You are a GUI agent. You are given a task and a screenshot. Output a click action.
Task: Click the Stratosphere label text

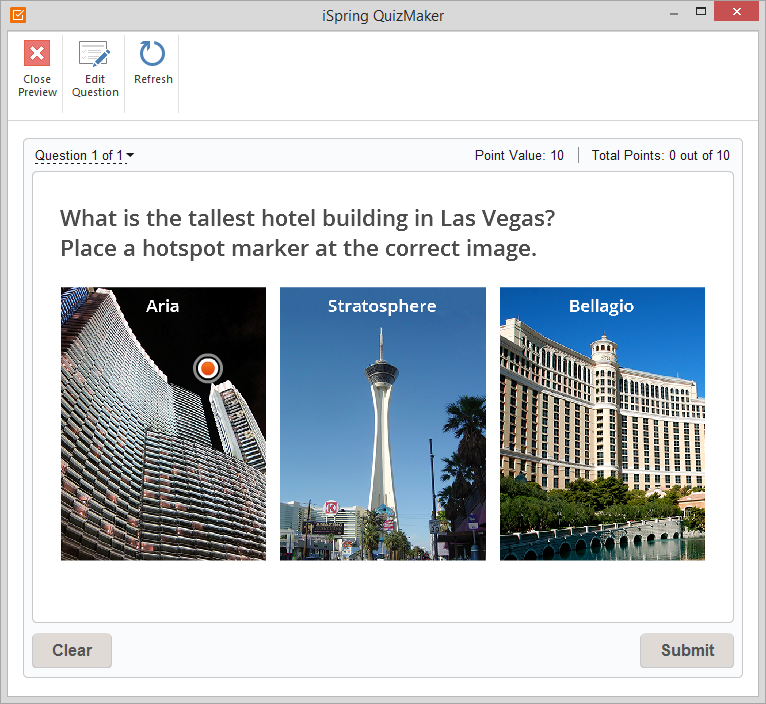point(382,306)
